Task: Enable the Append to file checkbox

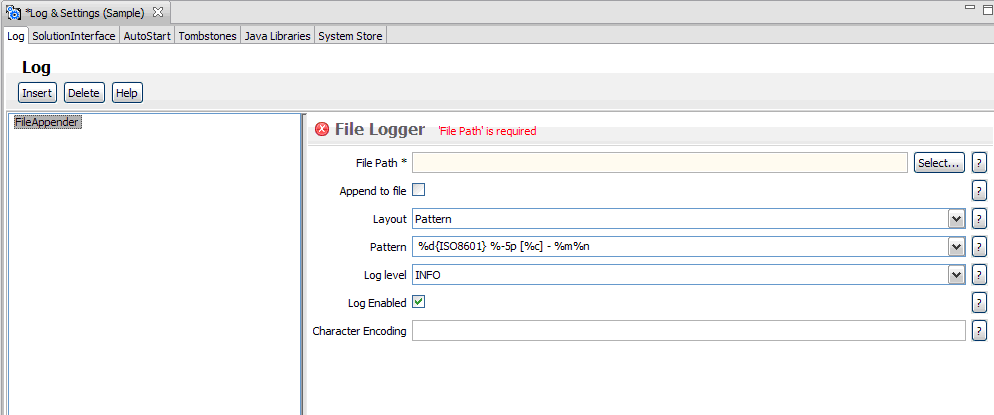Action: (x=419, y=190)
